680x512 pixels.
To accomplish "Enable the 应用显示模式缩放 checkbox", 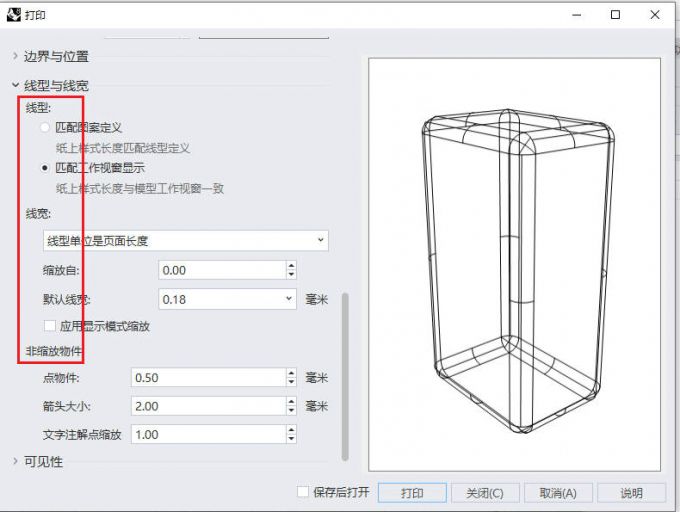I will [50, 326].
